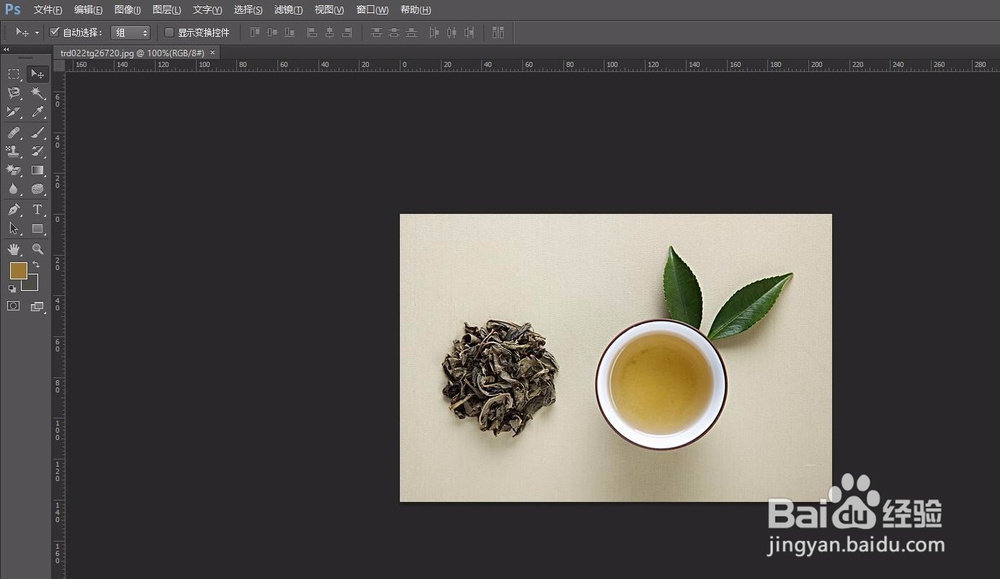Switch to Quick Mask mode
Screen dimensions: 1000x579
click(14, 305)
